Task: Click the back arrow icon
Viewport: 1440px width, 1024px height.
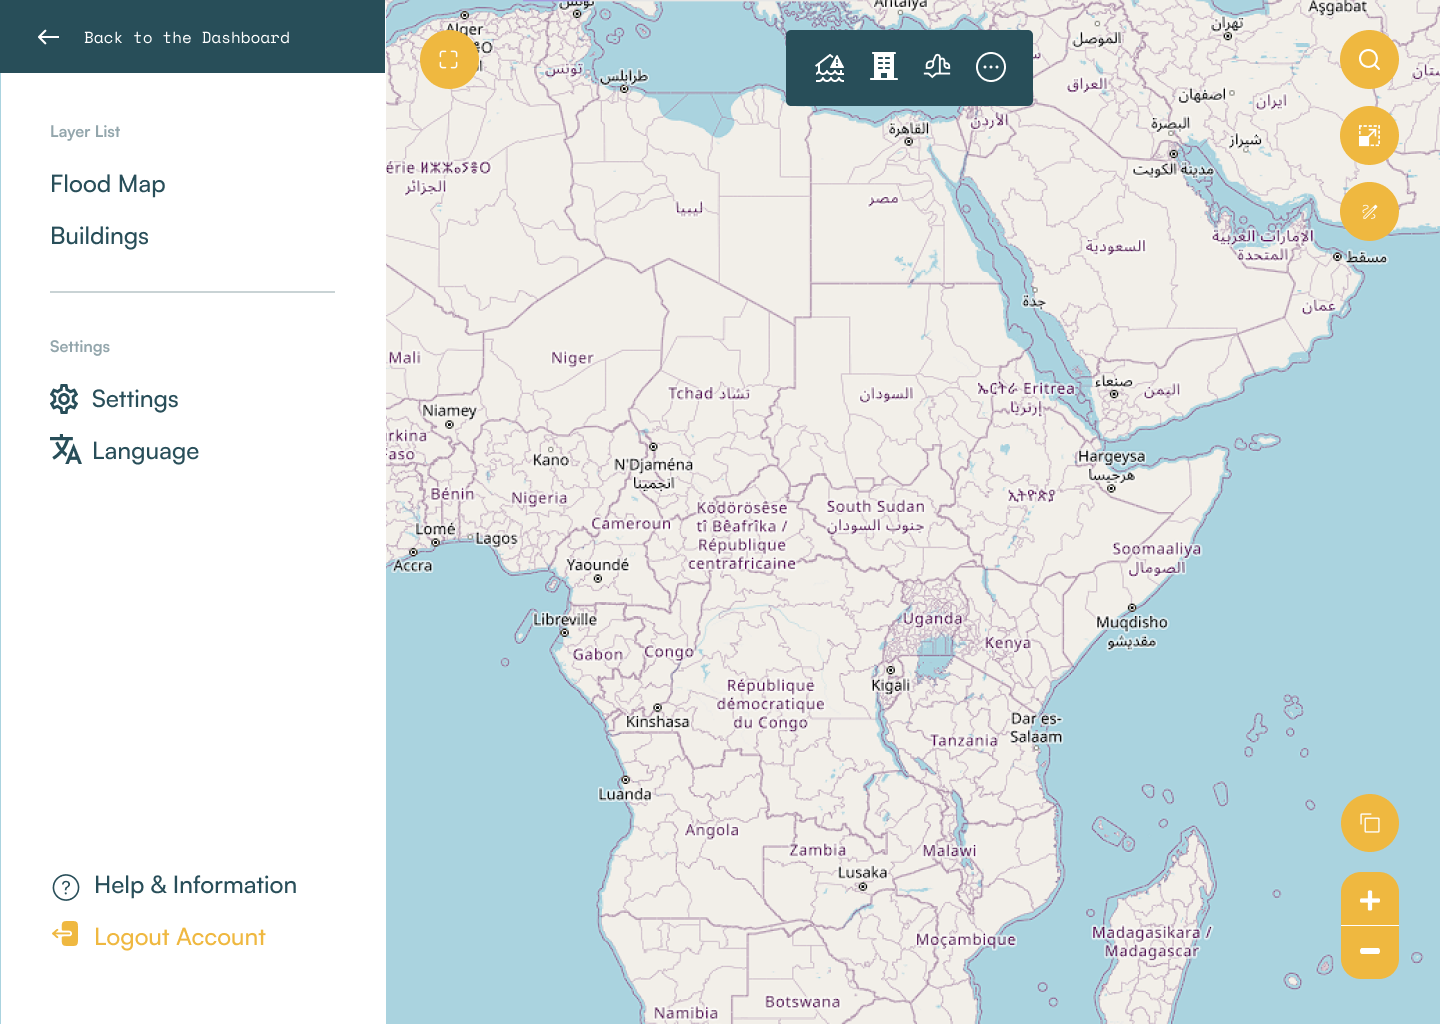Action: point(48,38)
